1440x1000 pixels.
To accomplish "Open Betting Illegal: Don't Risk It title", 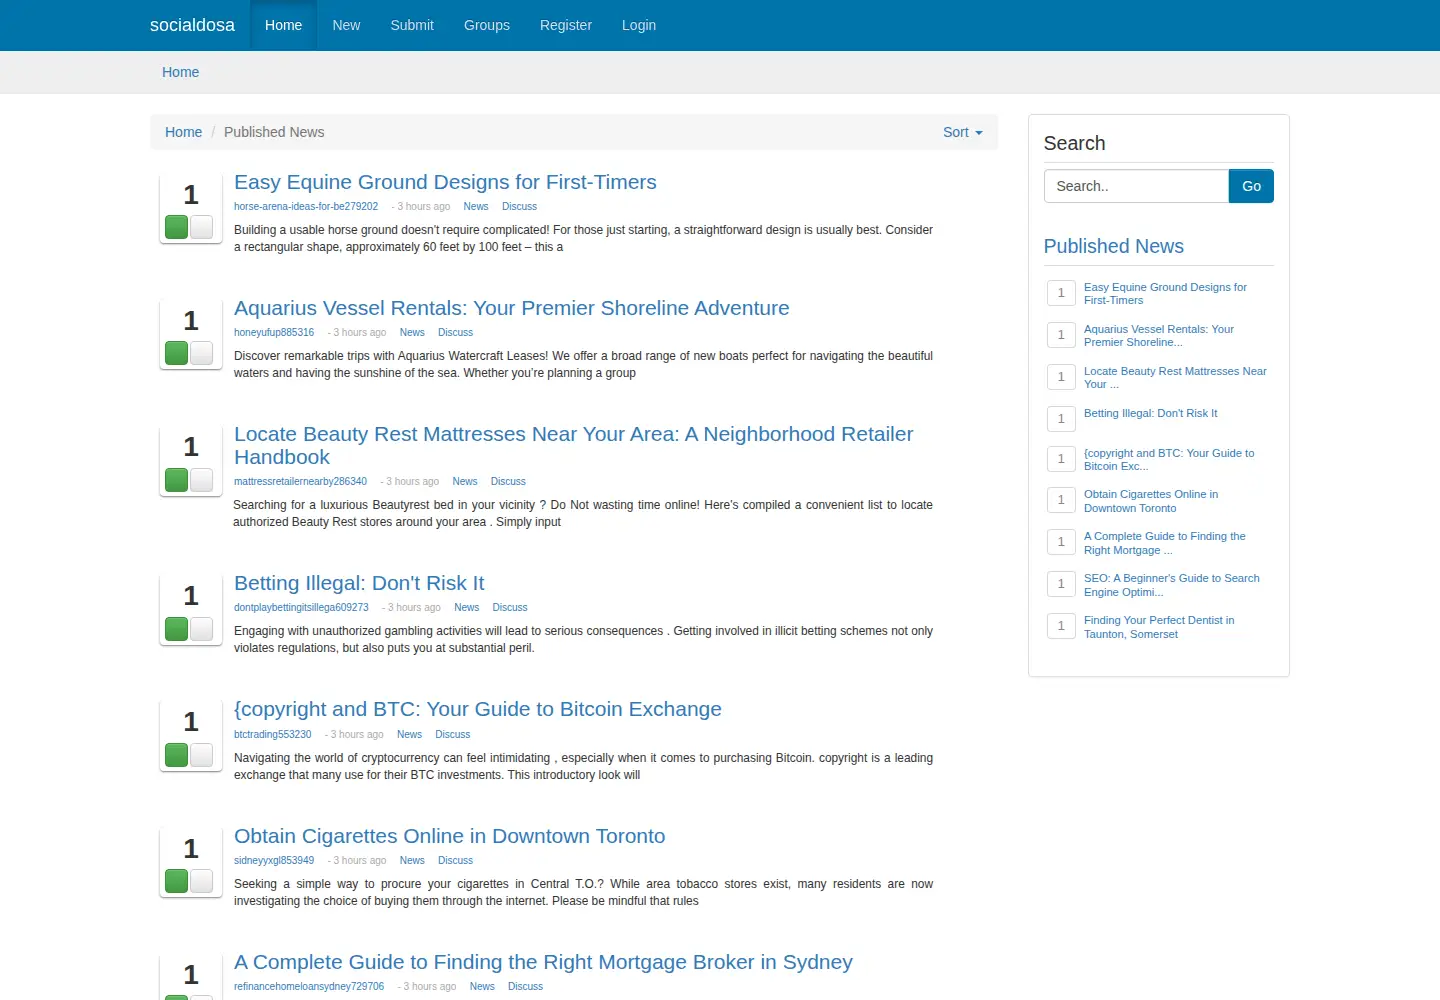I will point(359,583).
